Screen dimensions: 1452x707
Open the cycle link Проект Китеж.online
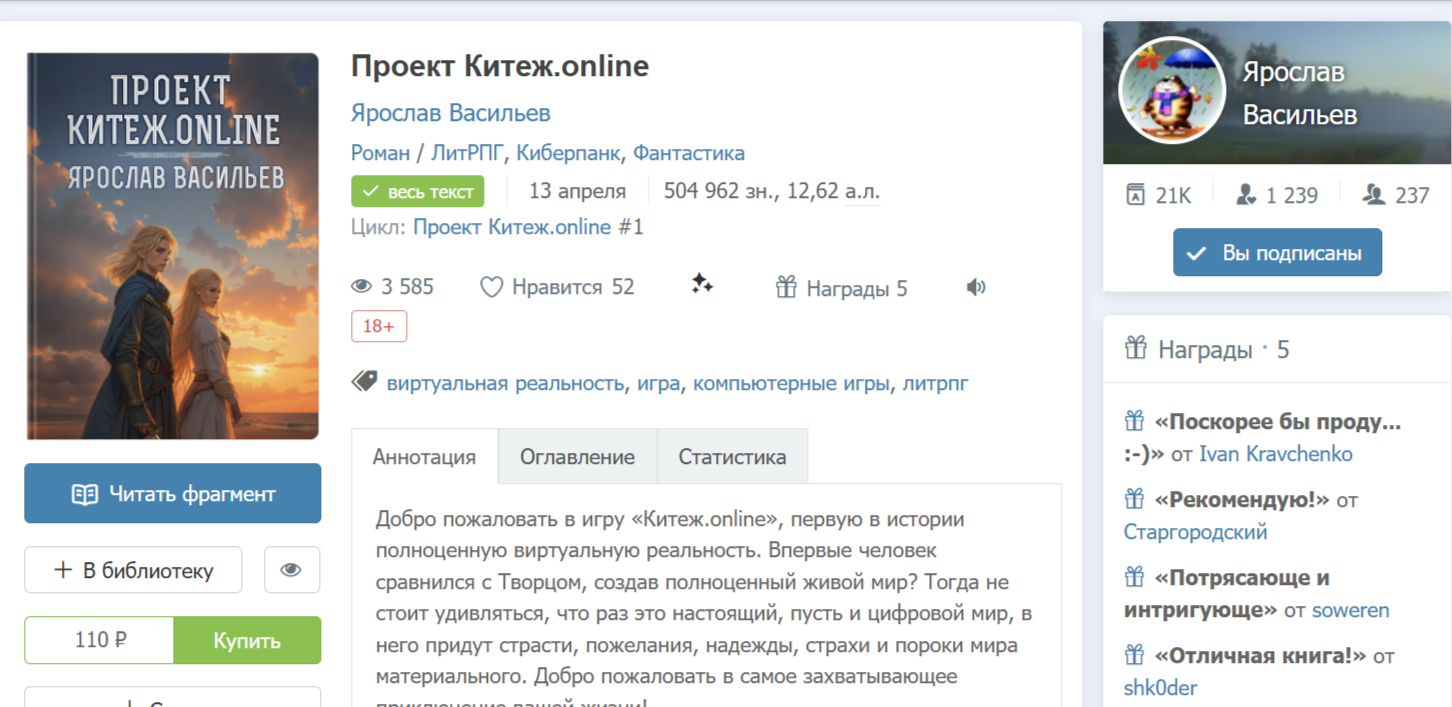coord(512,227)
